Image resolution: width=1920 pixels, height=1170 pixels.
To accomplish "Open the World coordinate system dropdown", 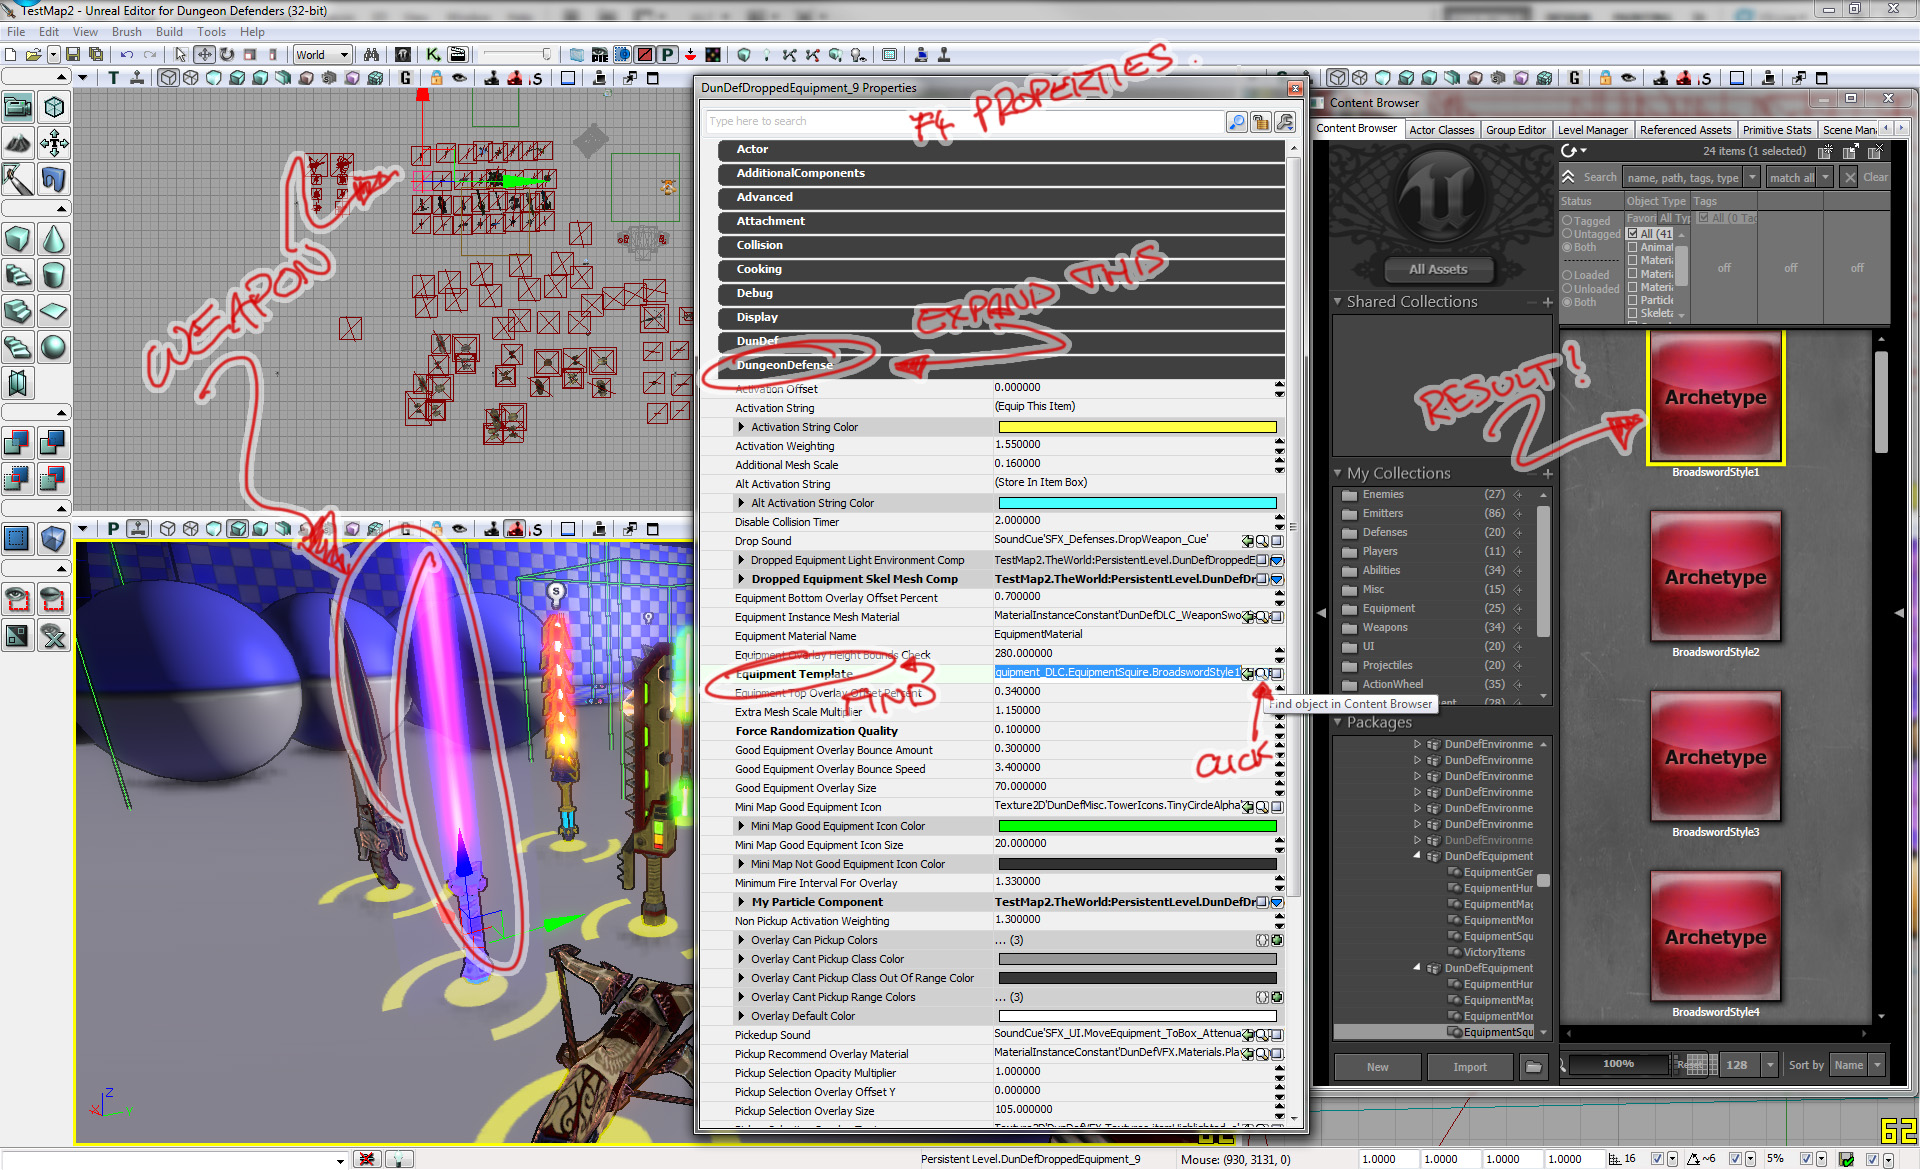I will pos(322,55).
